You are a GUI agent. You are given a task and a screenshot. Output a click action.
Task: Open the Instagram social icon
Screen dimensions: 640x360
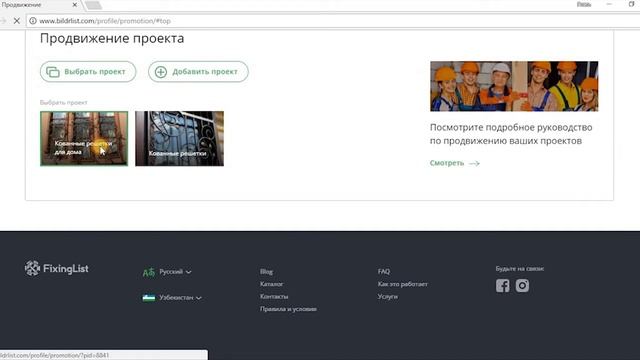coord(522,285)
